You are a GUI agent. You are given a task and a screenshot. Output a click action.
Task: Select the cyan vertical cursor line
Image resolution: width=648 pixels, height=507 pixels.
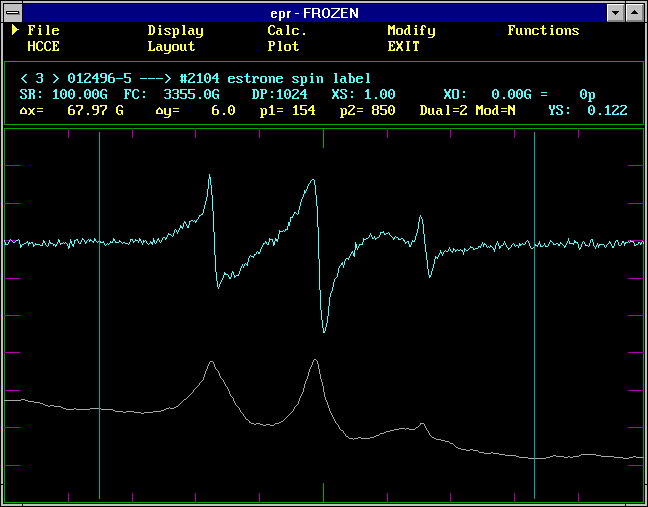coord(535,320)
